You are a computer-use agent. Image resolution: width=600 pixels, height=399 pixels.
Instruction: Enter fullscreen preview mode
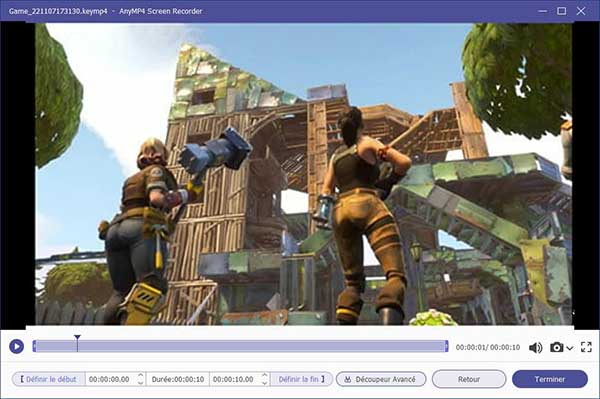pos(586,347)
